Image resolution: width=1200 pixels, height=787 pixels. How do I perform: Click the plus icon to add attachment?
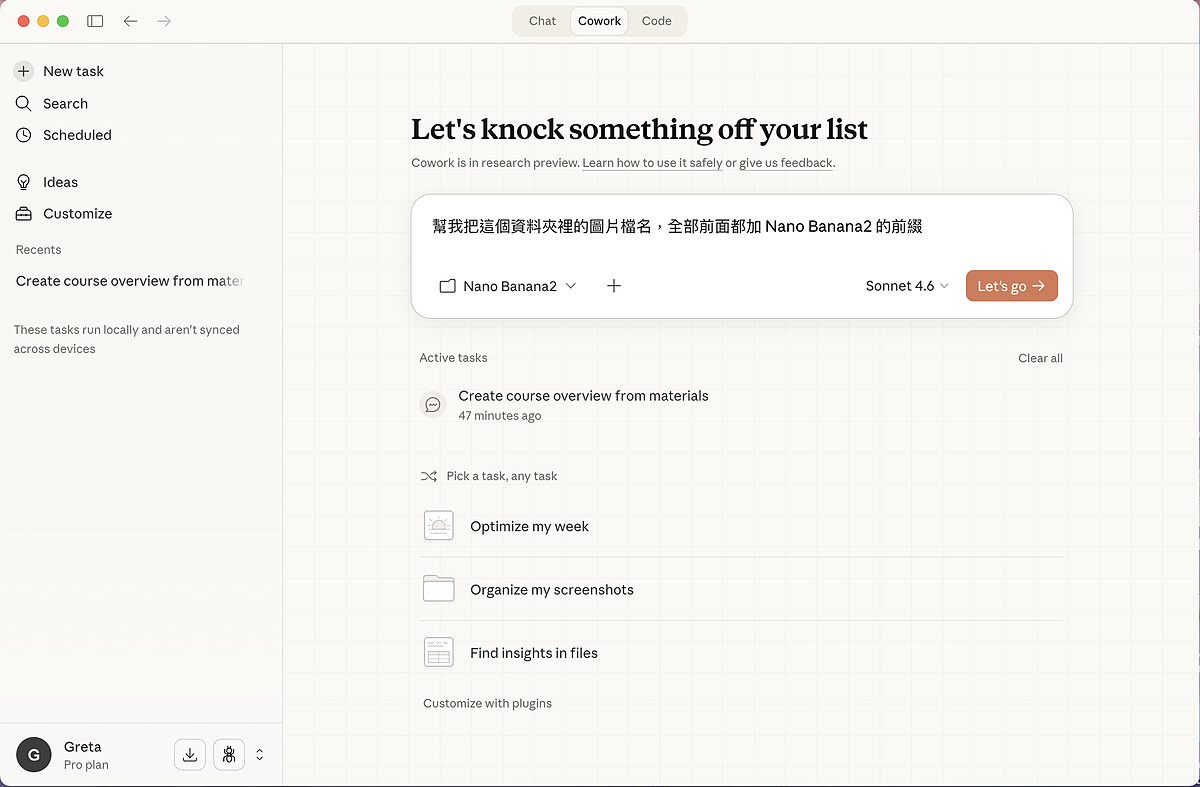coord(614,286)
